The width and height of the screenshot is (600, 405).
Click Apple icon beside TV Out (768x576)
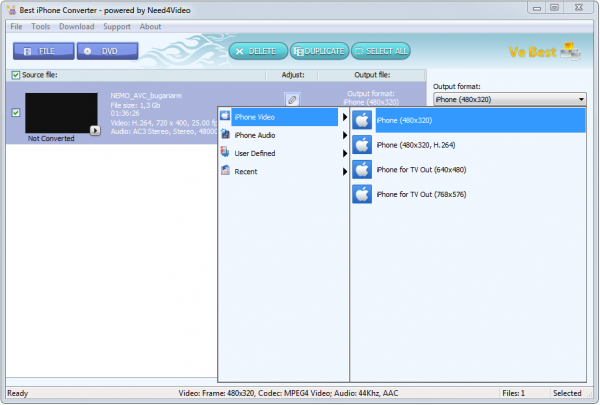click(x=362, y=194)
